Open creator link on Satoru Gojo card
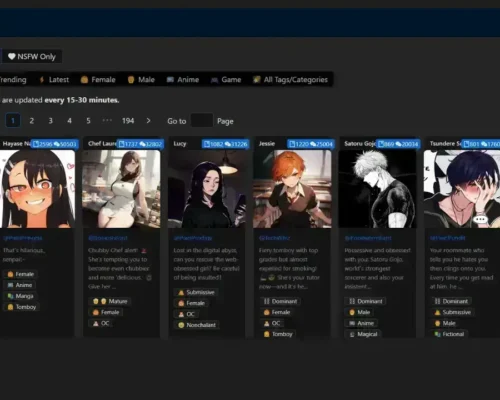This screenshot has height=400, width=500. coord(368,238)
